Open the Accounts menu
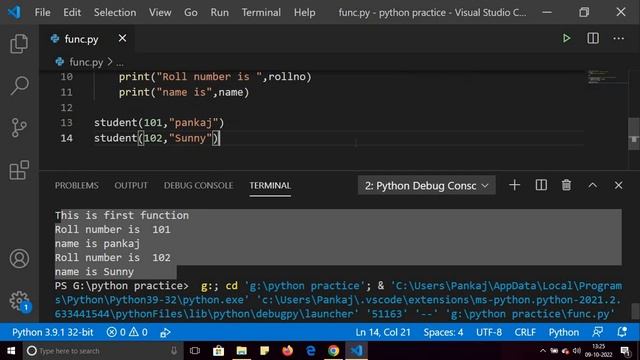The image size is (640, 360). 19,258
